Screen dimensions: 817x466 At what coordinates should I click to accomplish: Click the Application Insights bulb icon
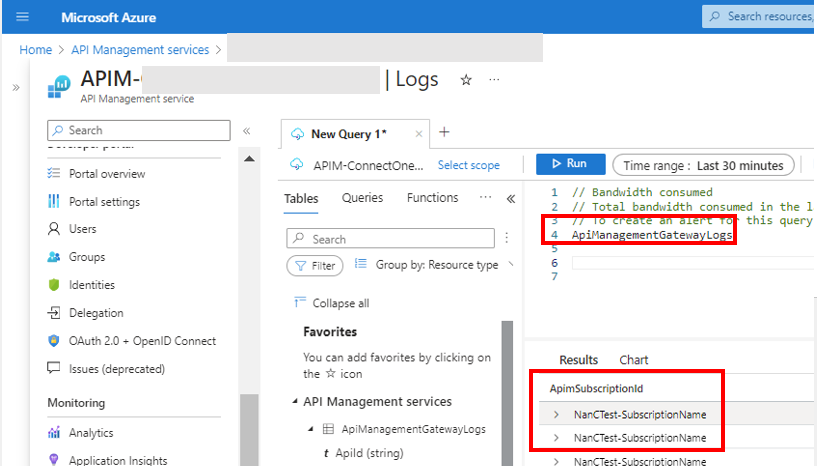54,459
